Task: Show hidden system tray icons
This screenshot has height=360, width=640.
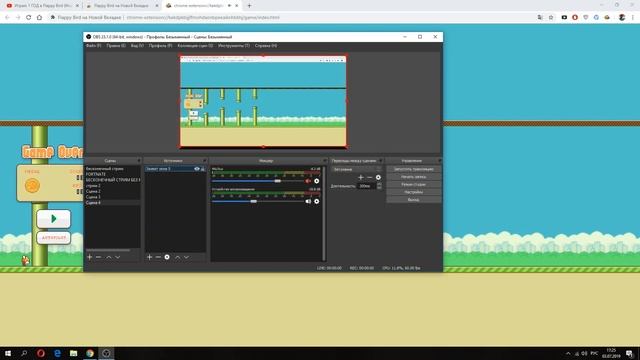Action: tap(568, 353)
